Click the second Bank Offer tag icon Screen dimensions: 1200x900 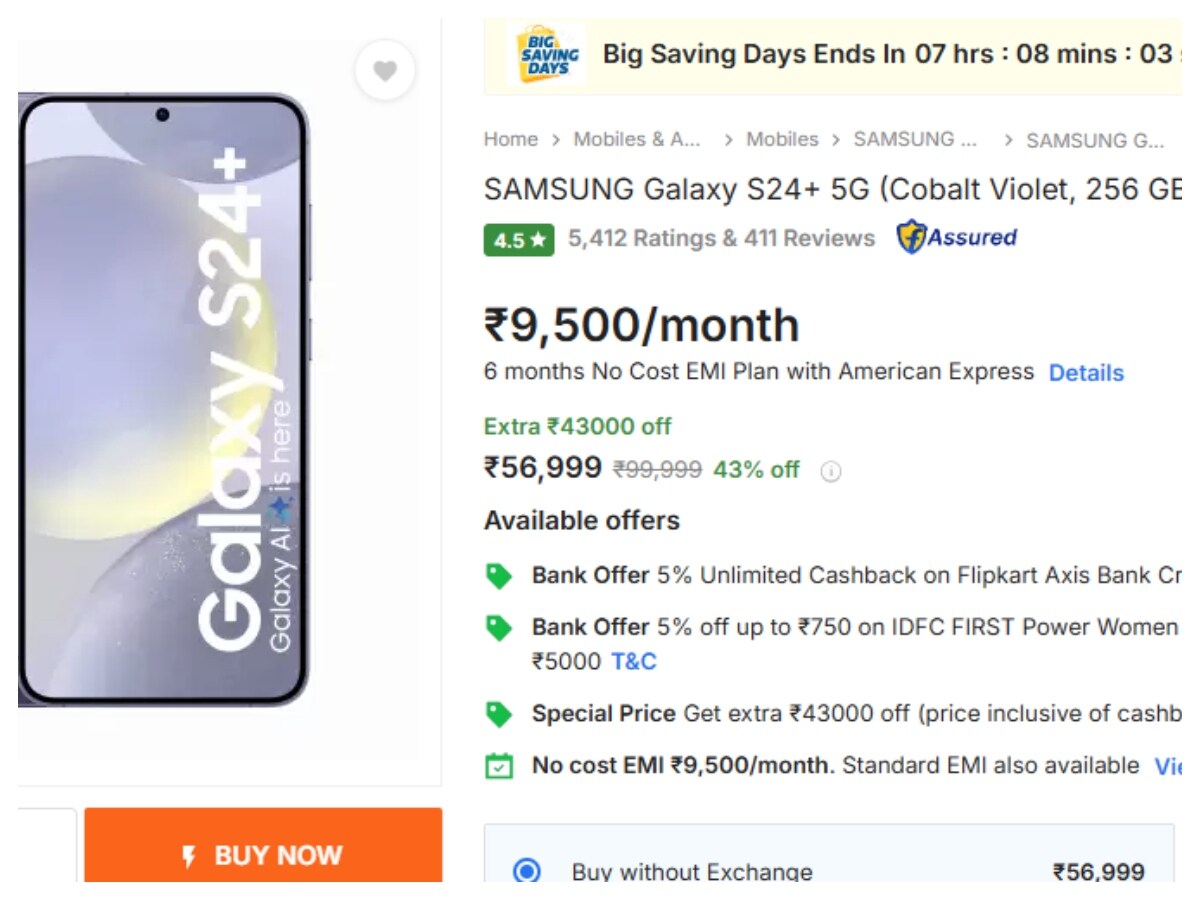point(498,628)
